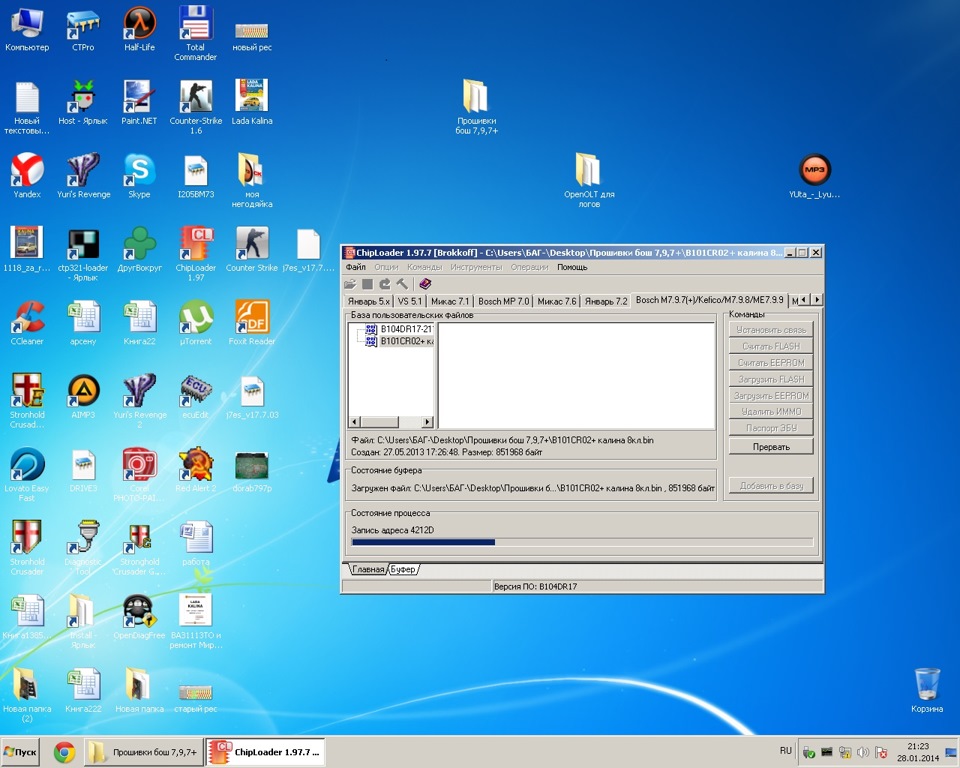Click the Пуск start button
Viewport: 960px width, 768px height.
[20, 752]
